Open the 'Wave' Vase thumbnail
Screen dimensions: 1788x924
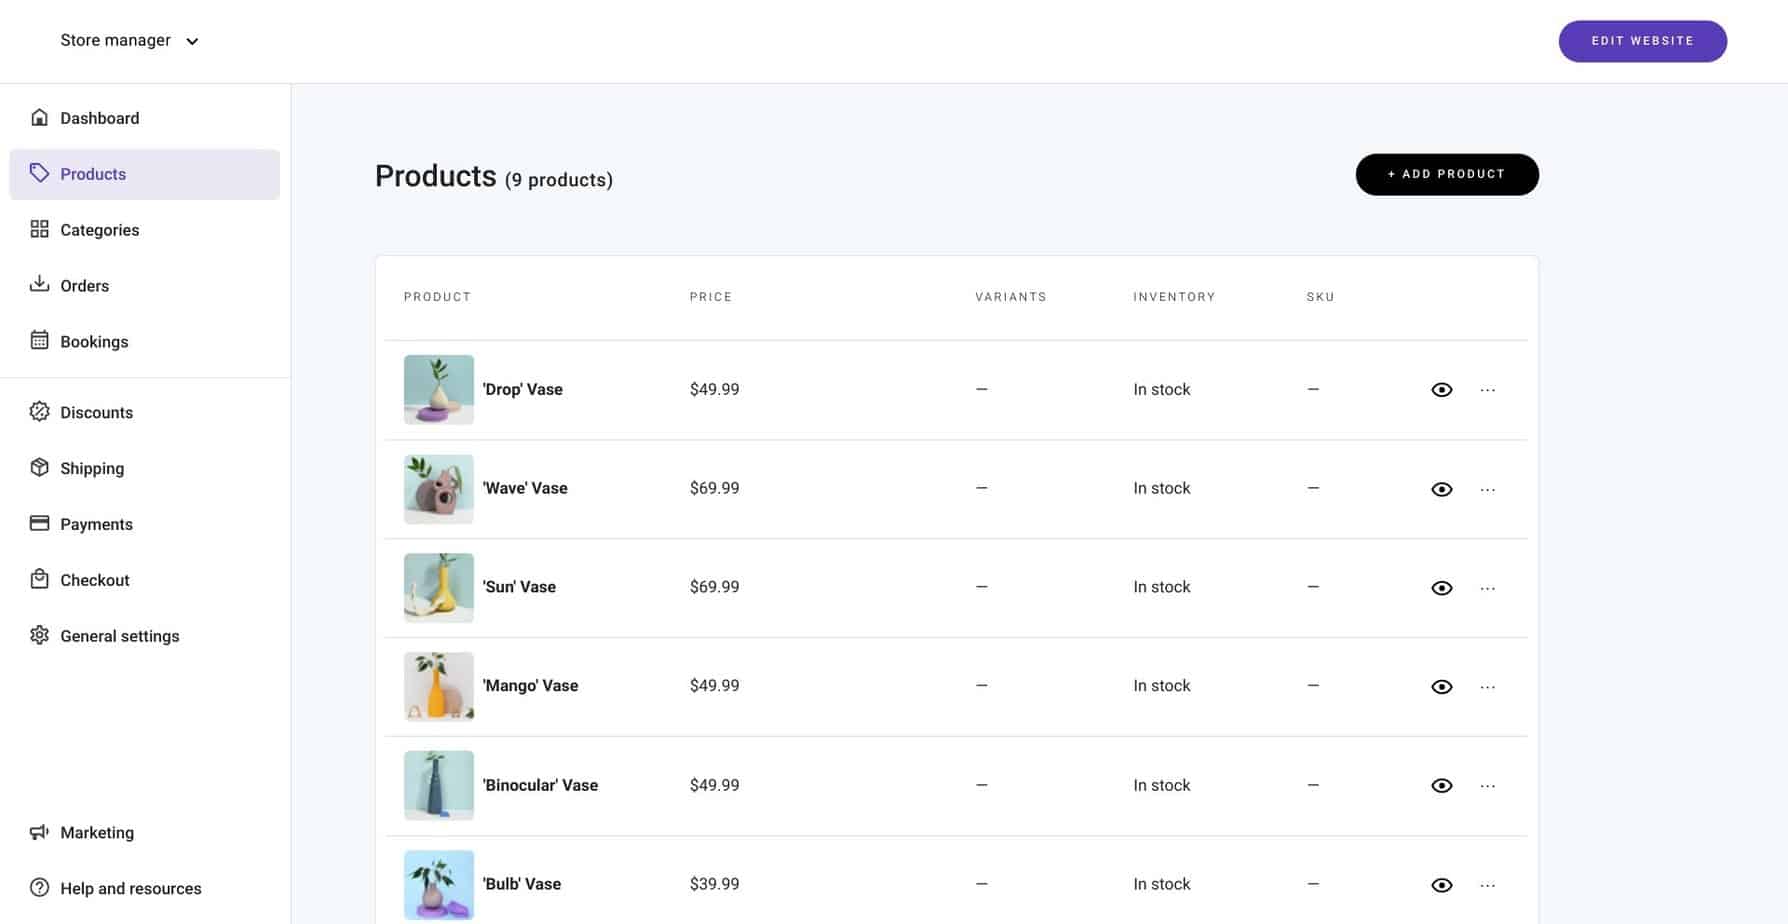click(439, 489)
